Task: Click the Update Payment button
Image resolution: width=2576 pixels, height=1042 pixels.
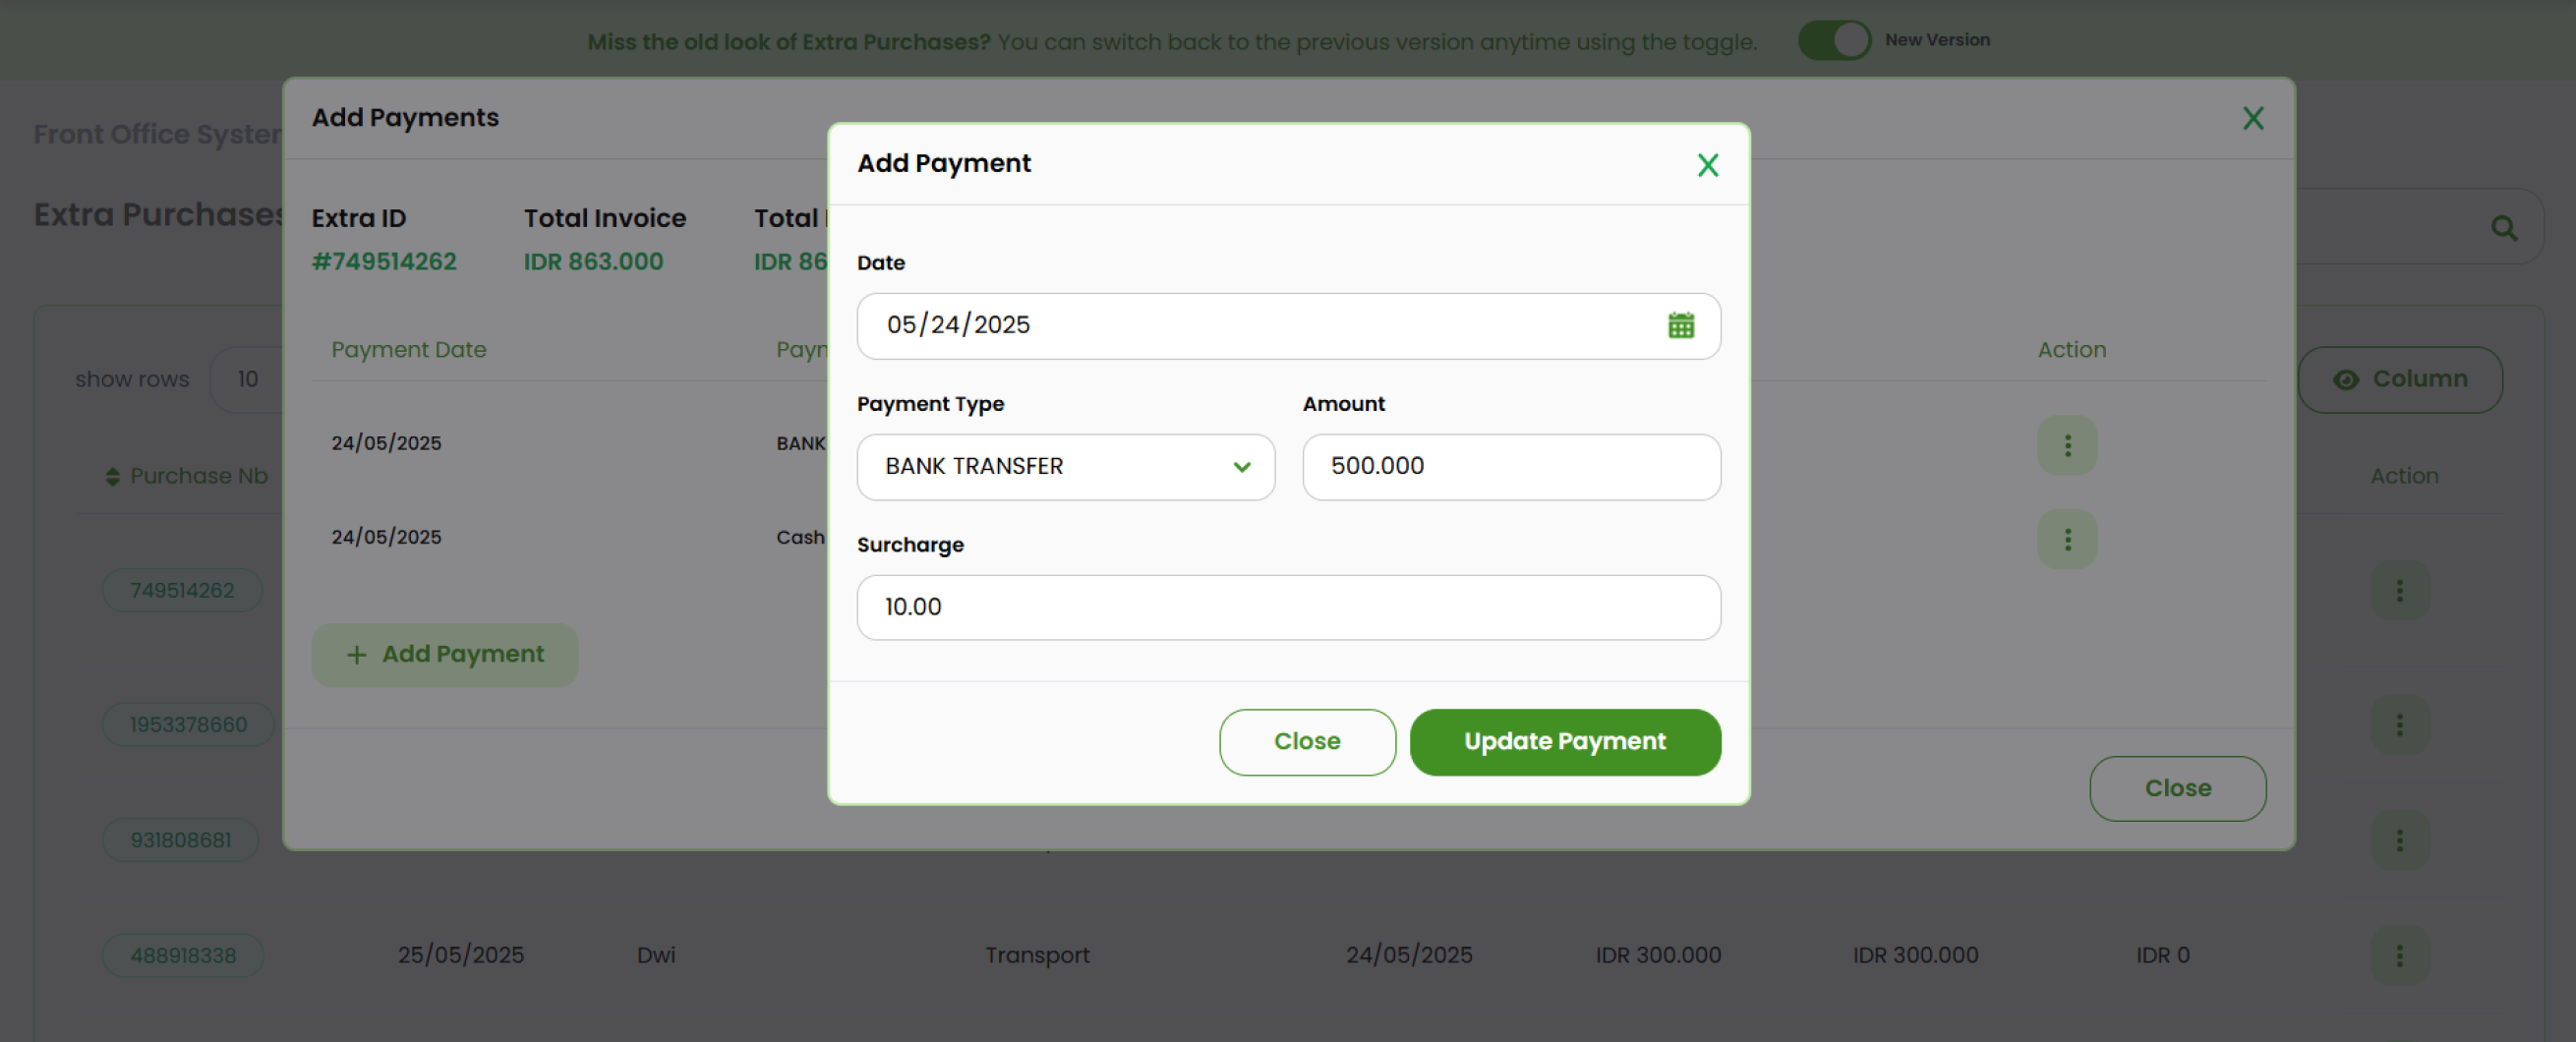Action: click(1564, 742)
